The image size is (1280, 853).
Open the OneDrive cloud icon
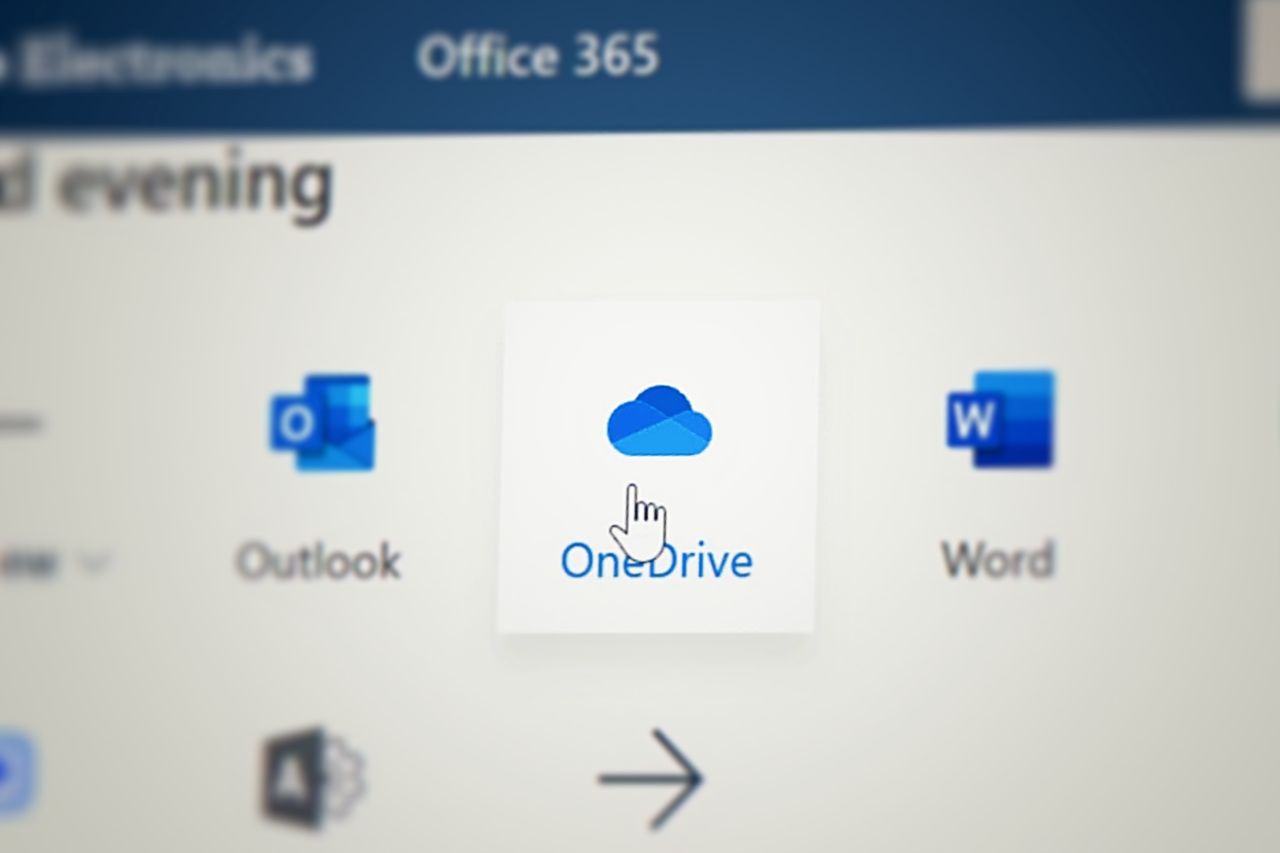coord(659,420)
